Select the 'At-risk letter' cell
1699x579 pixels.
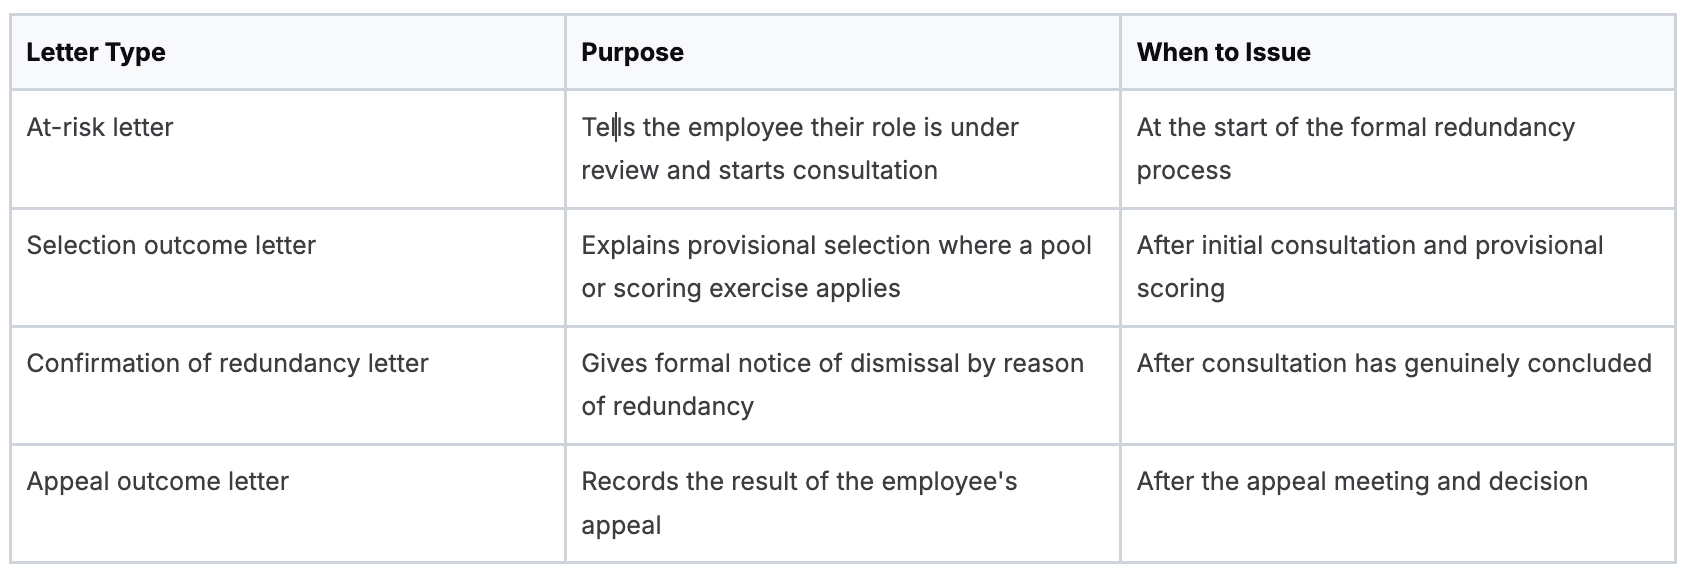(288, 148)
